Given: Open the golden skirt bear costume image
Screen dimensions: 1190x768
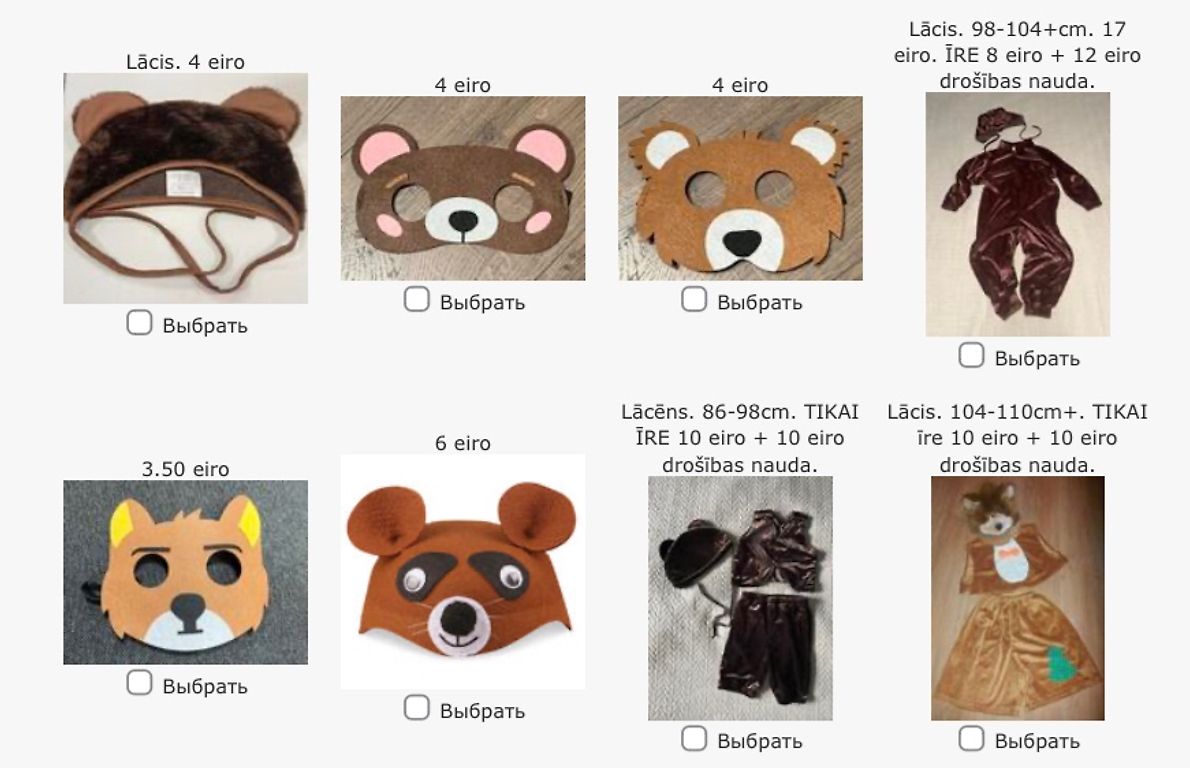Looking at the screenshot, I should pos(1018,598).
